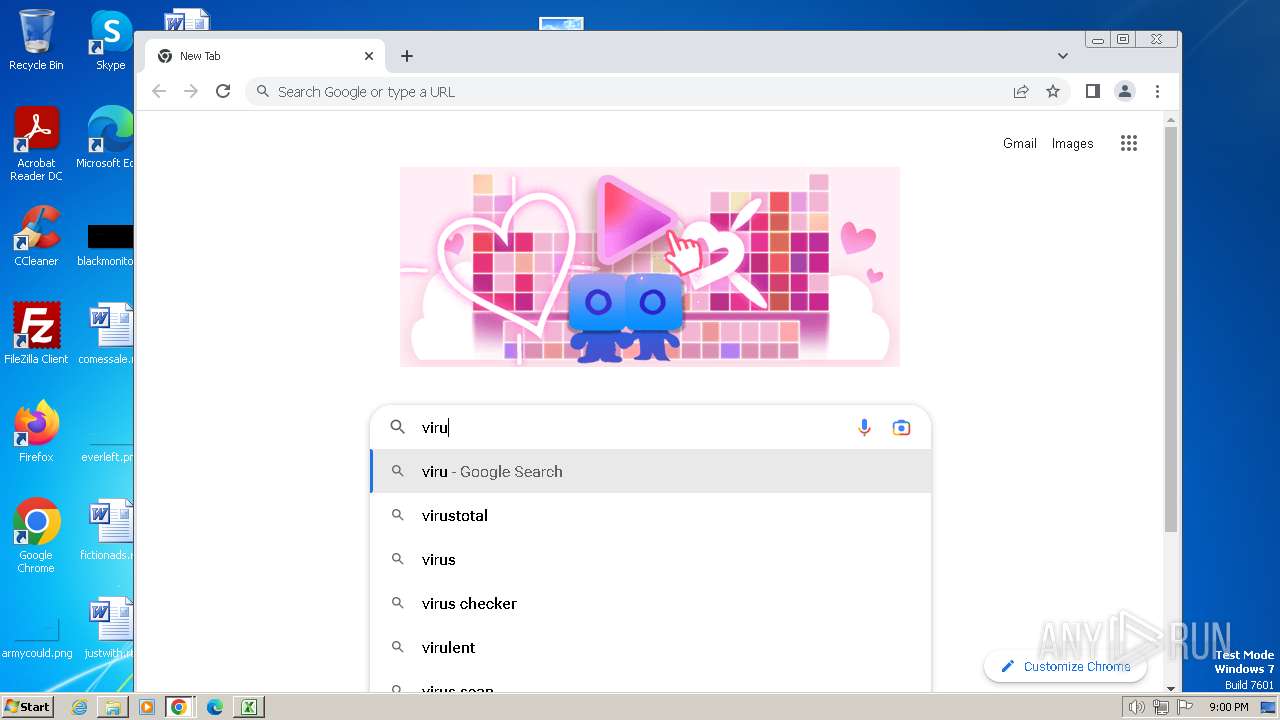
Task: Choose the 'virus' suggestion
Action: tap(651, 559)
